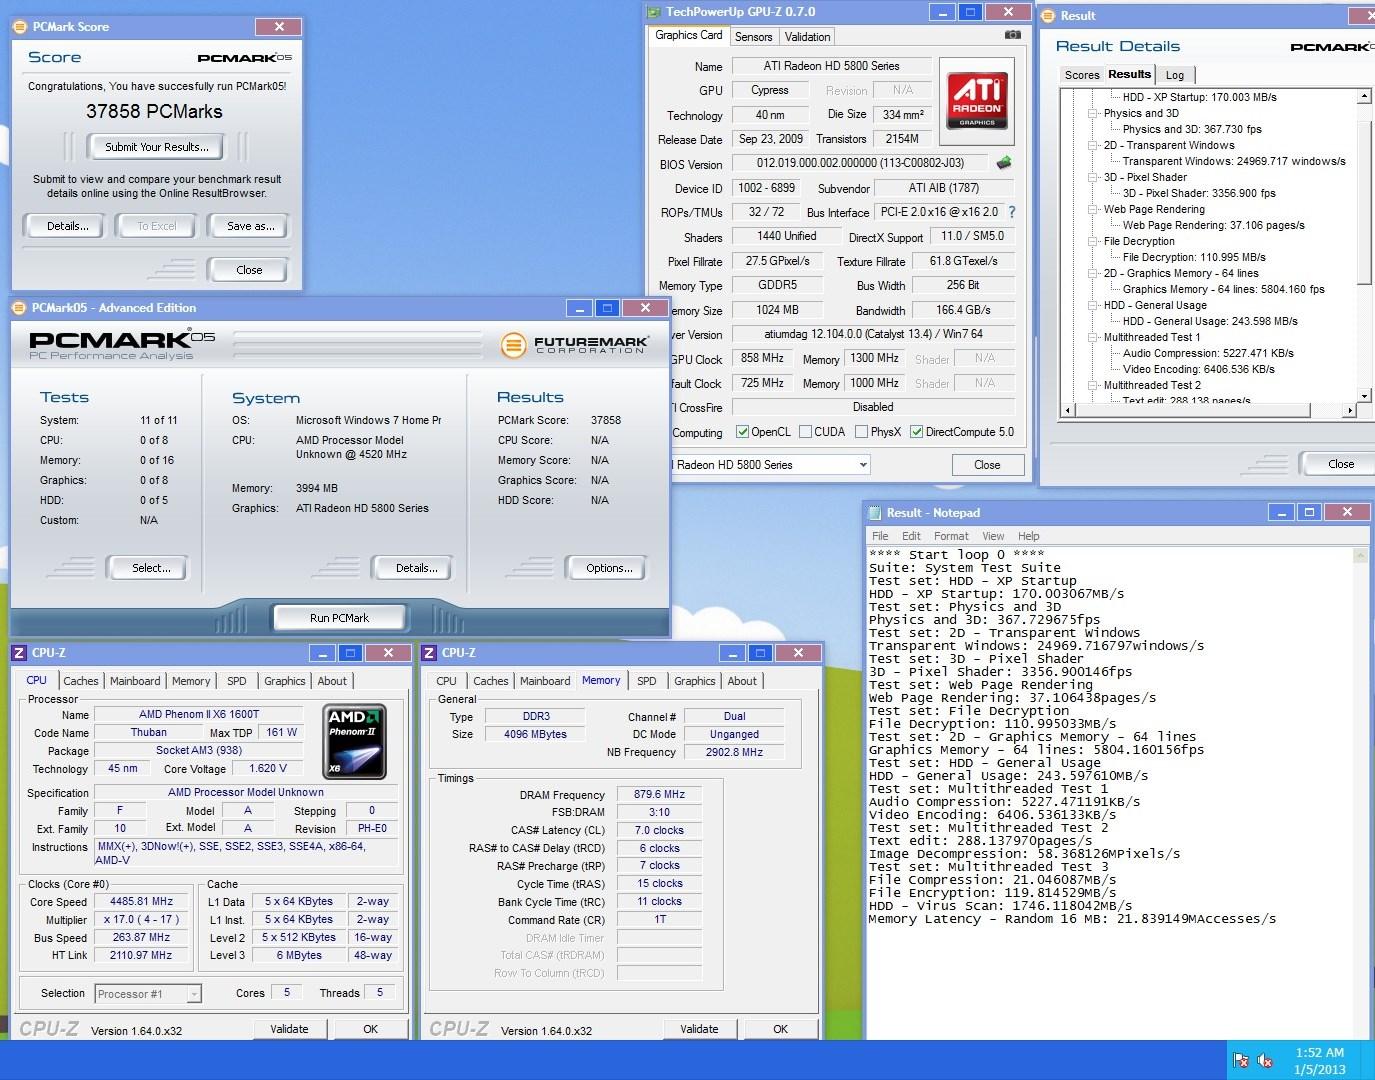Click the Memory-tab CPU-Z window title icon
The image size is (1375, 1080).
click(x=429, y=653)
